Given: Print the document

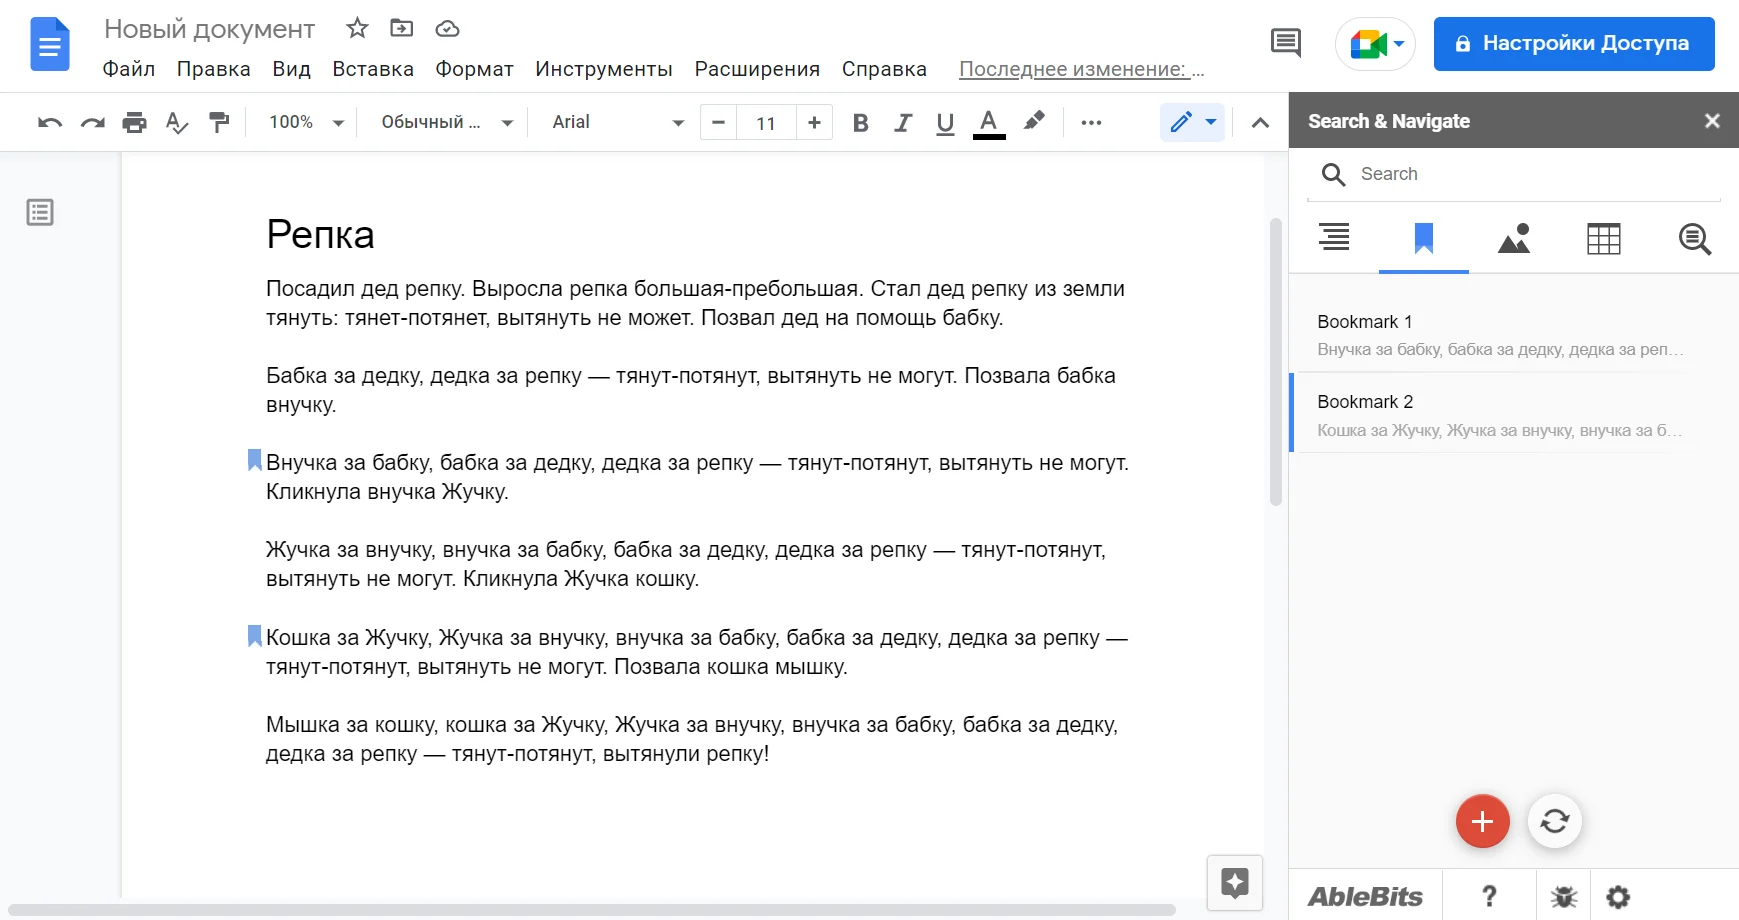Looking at the screenshot, I should click(134, 122).
